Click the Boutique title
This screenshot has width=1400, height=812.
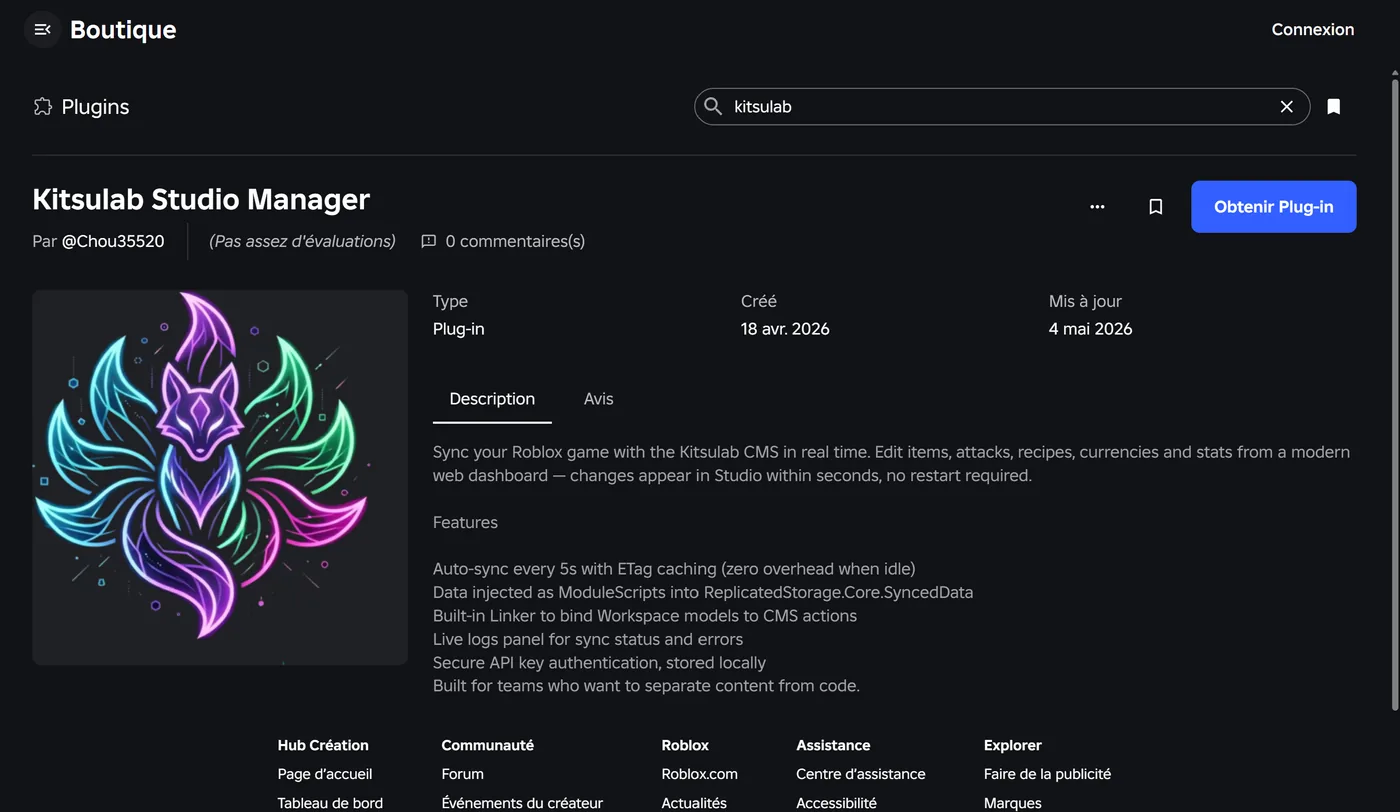(x=123, y=30)
